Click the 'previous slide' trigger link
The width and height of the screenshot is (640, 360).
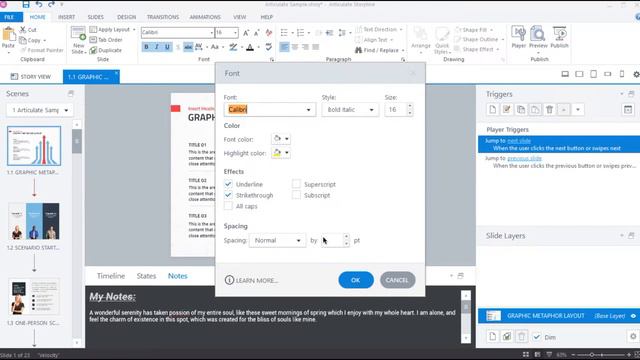(524, 158)
